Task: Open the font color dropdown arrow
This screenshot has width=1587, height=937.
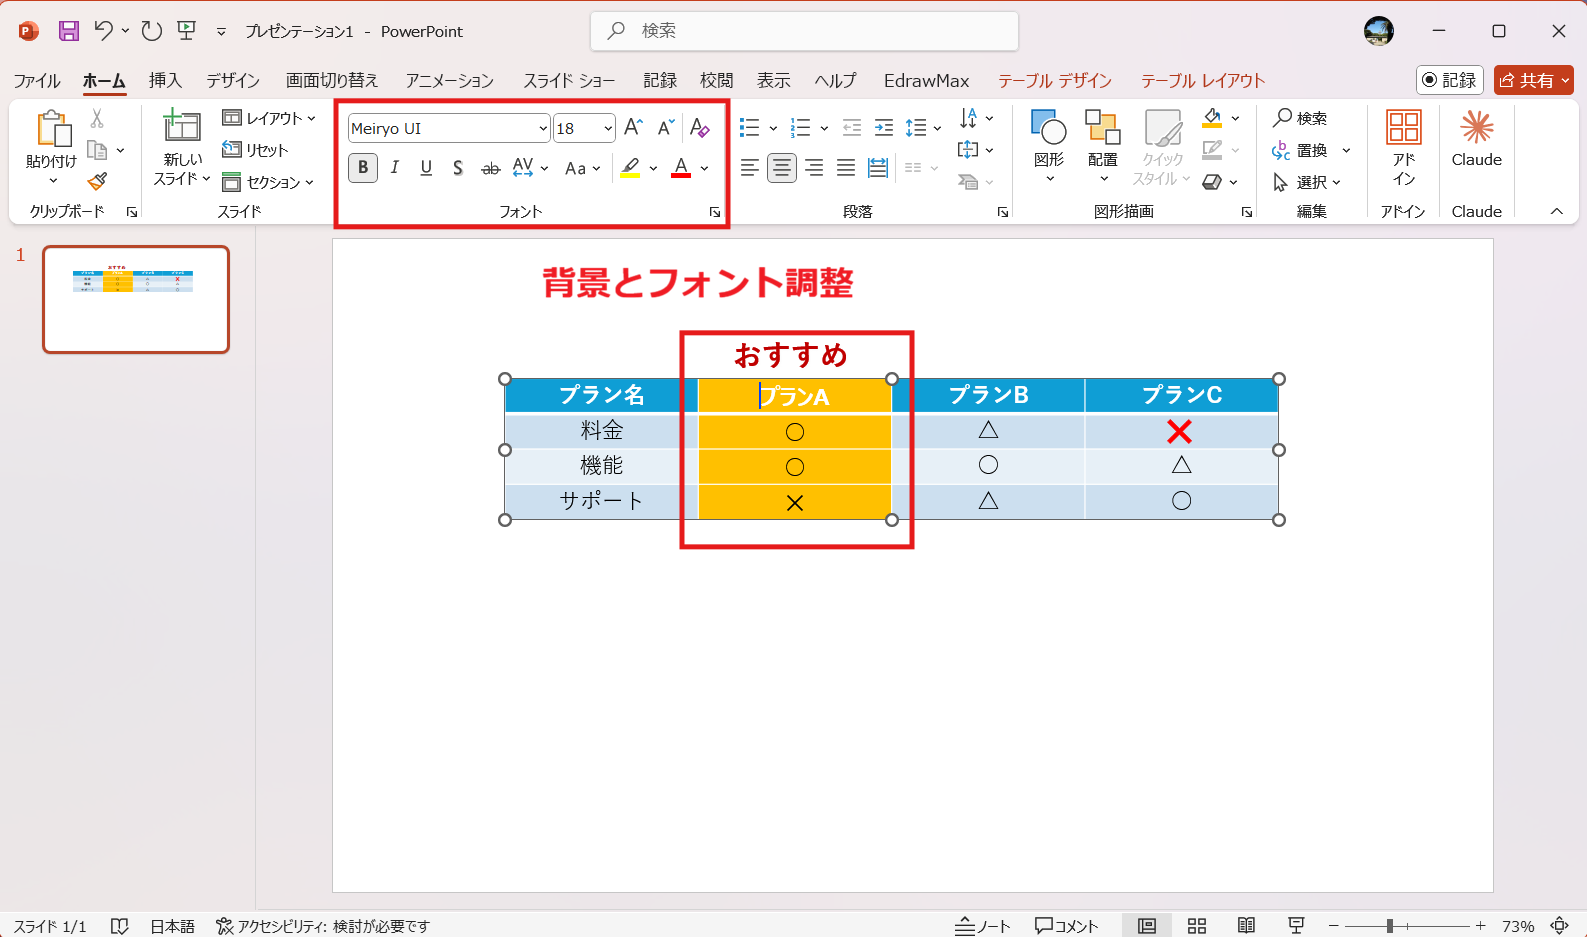Action: click(x=705, y=168)
